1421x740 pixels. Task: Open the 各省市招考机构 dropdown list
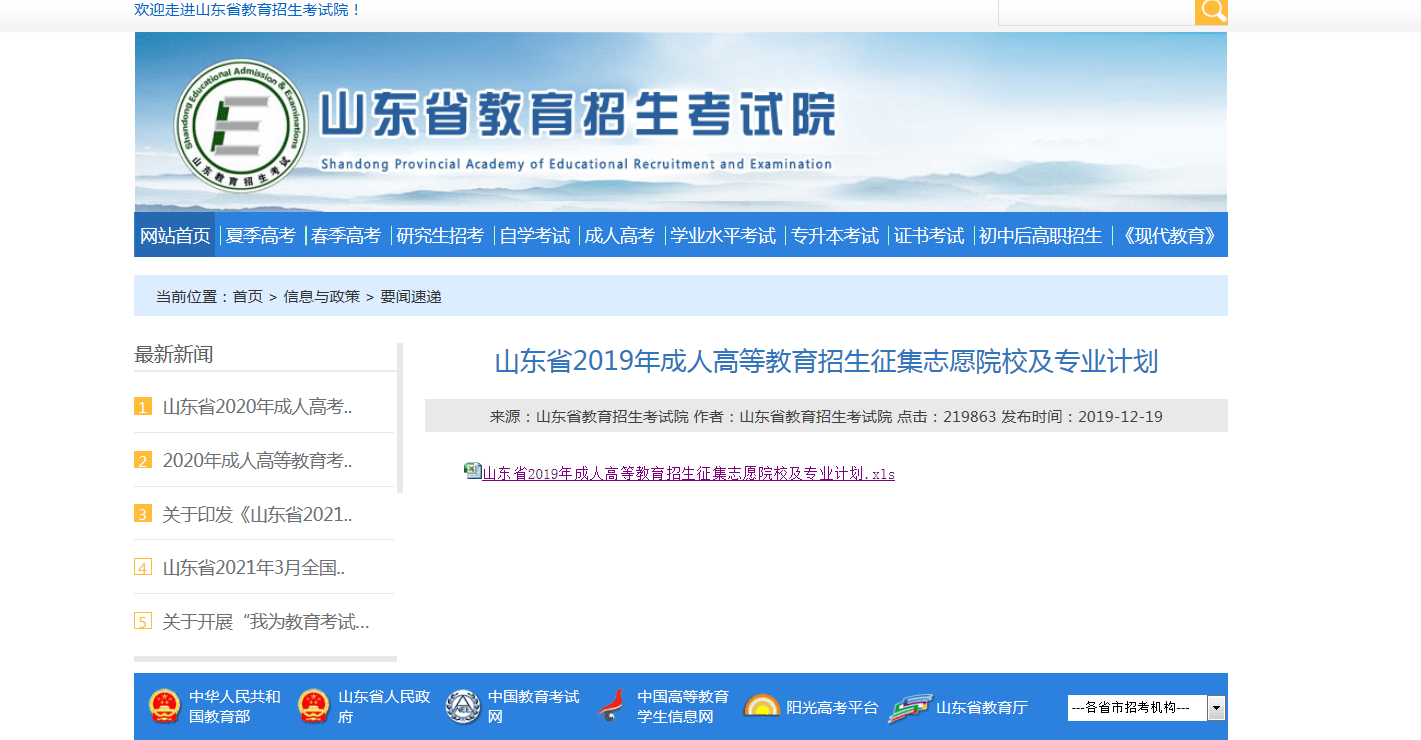(1137, 708)
